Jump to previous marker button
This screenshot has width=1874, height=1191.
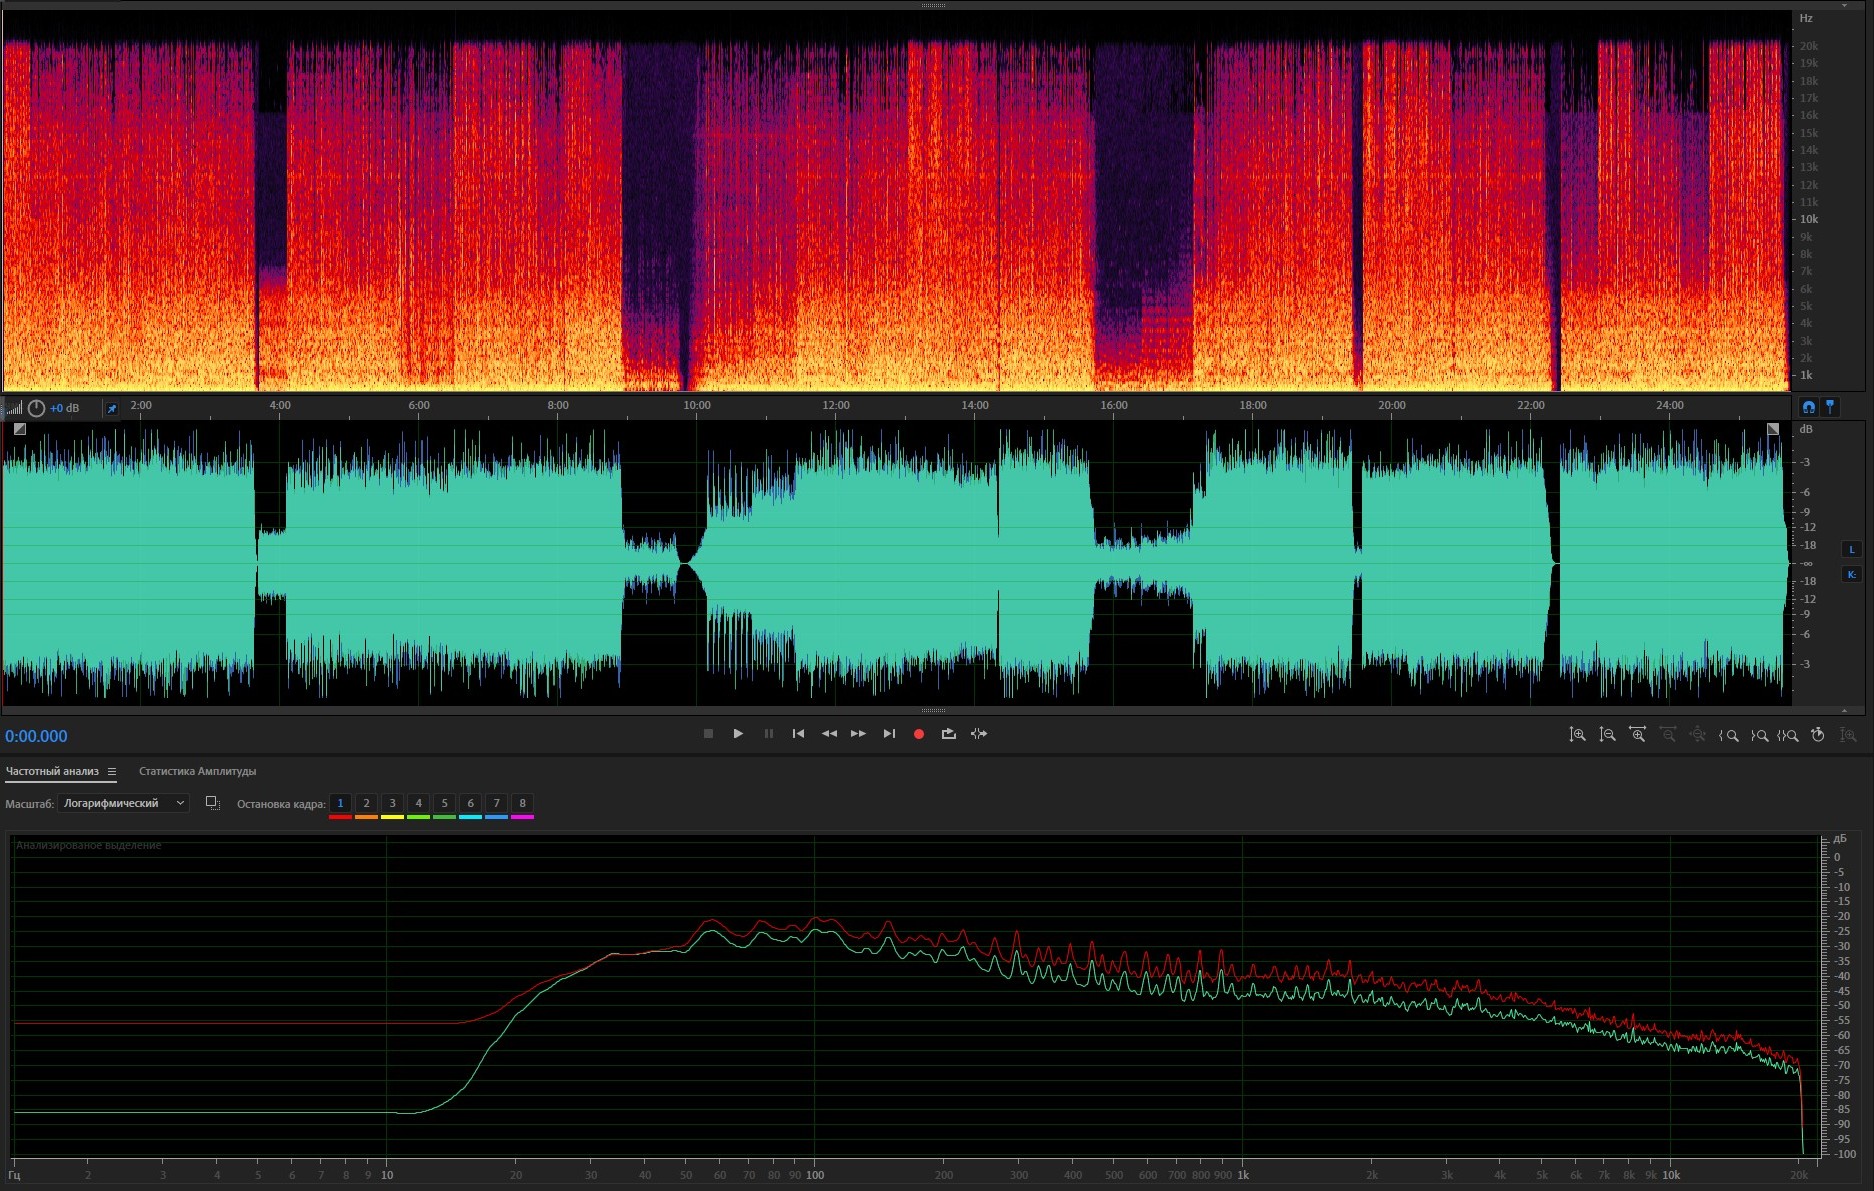(x=798, y=734)
